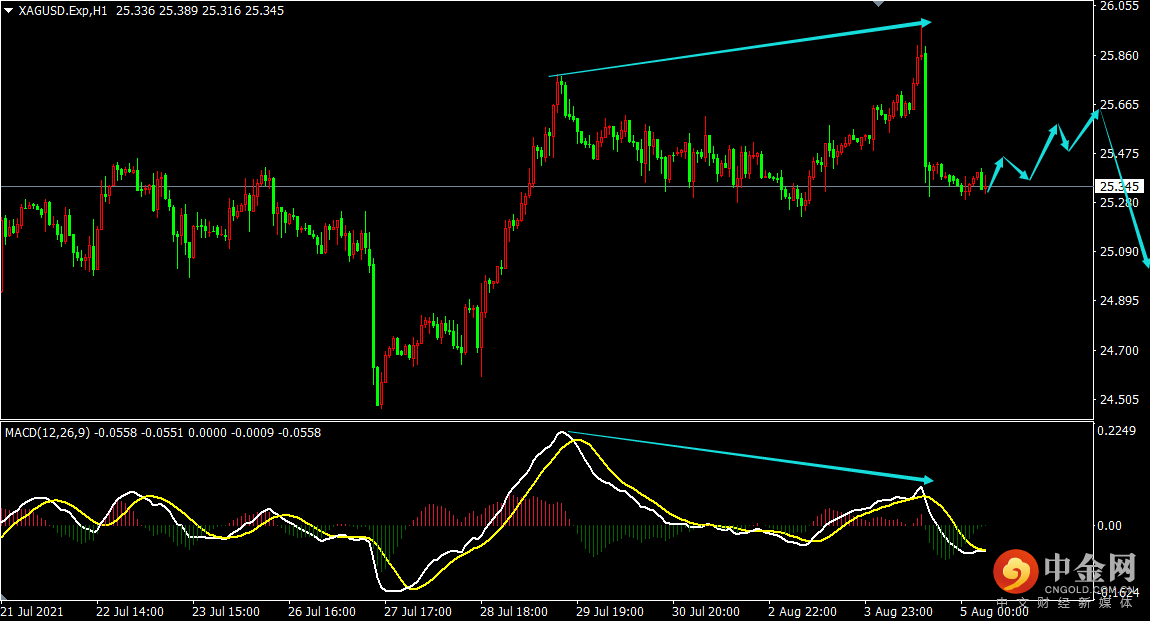Viewport: 1150px width, 621px height.
Task: Click the 5 Aug 00:00 time label
Action: (995, 611)
